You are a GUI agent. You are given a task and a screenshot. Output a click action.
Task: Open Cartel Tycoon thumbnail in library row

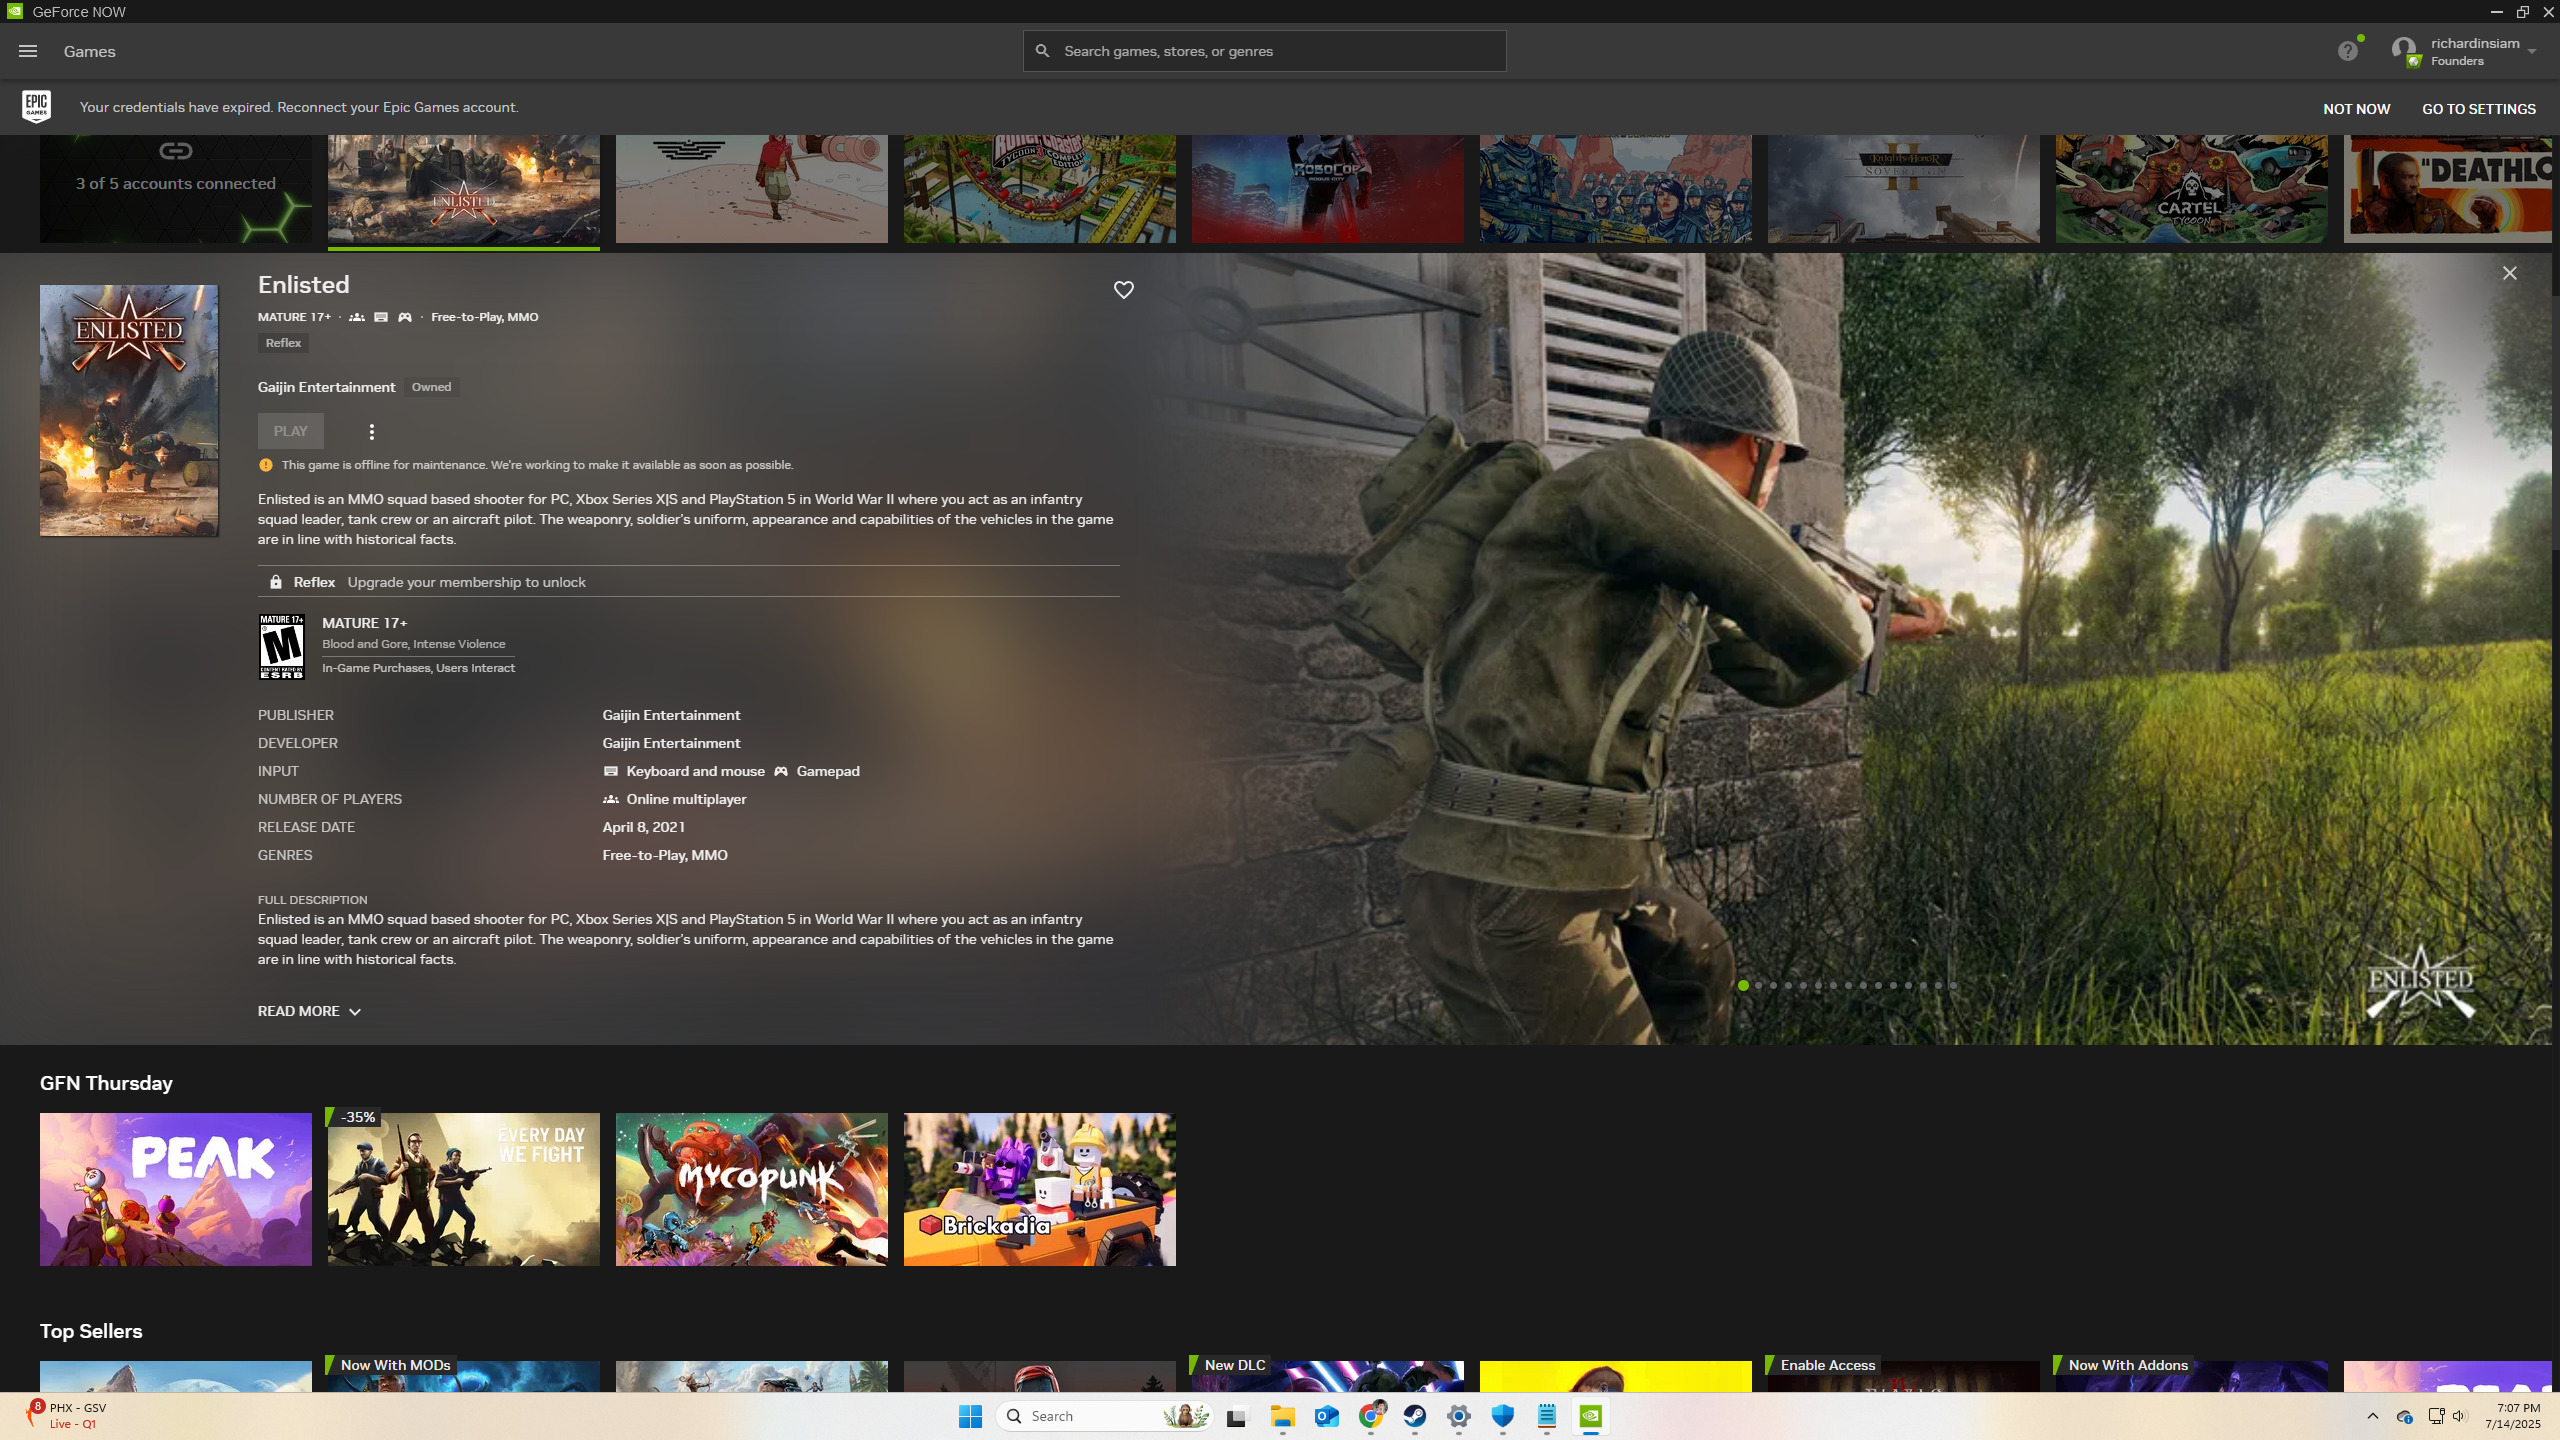pyautogui.click(x=2192, y=189)
